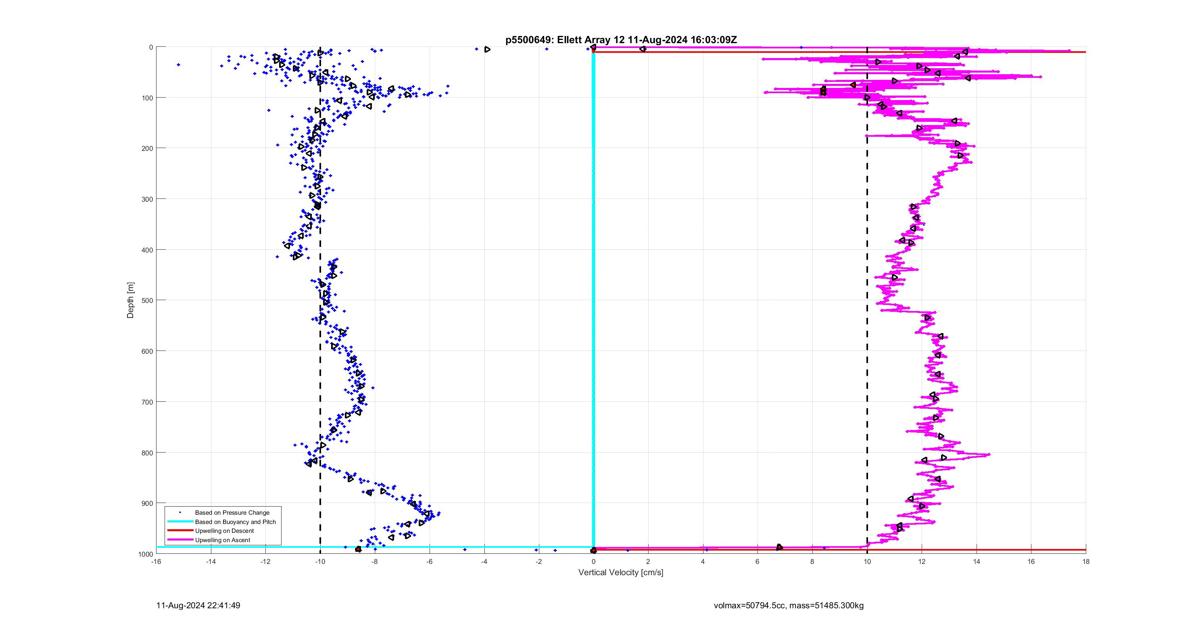Click the x-axis tick label '2'

[648, 561]
